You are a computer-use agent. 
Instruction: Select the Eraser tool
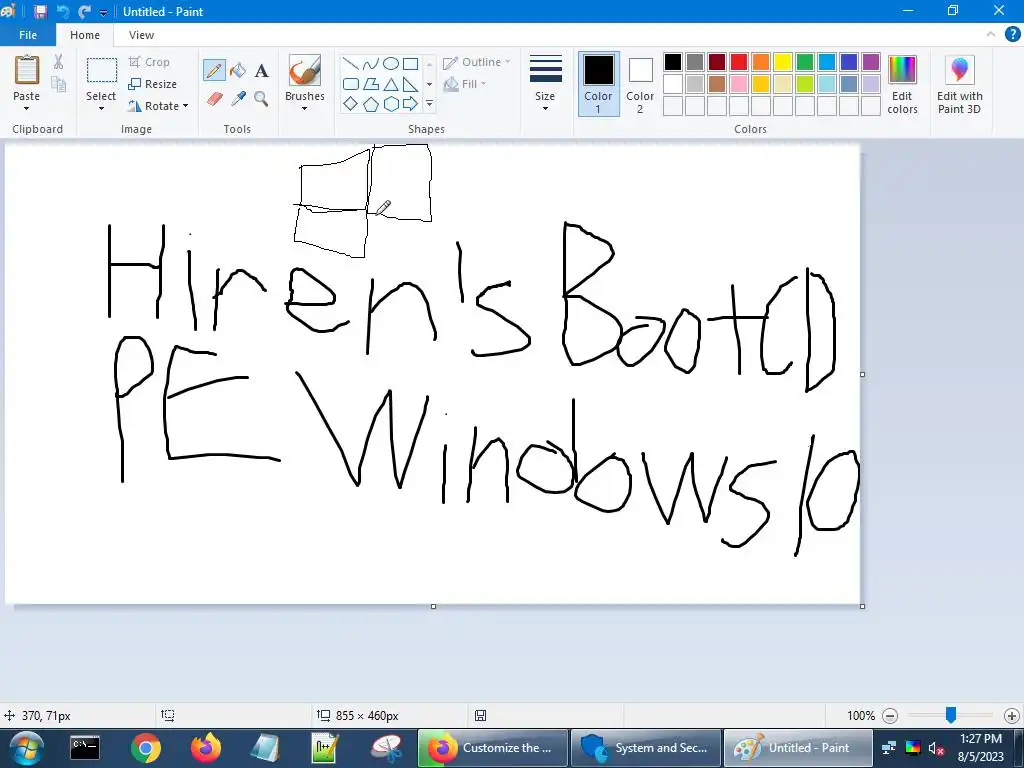(x=214, y=99)
